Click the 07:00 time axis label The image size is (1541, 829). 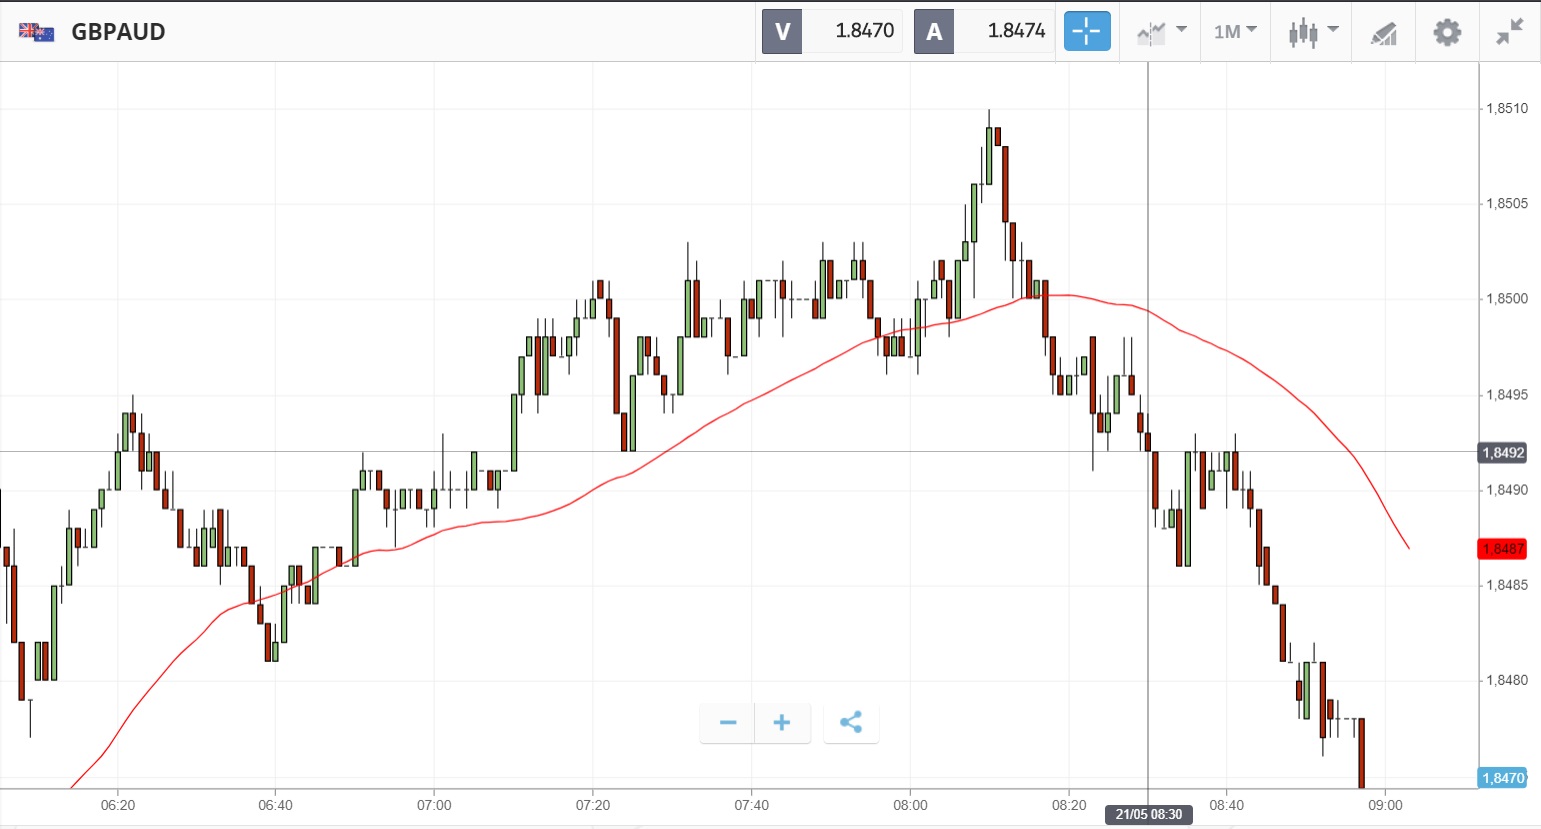434,805
